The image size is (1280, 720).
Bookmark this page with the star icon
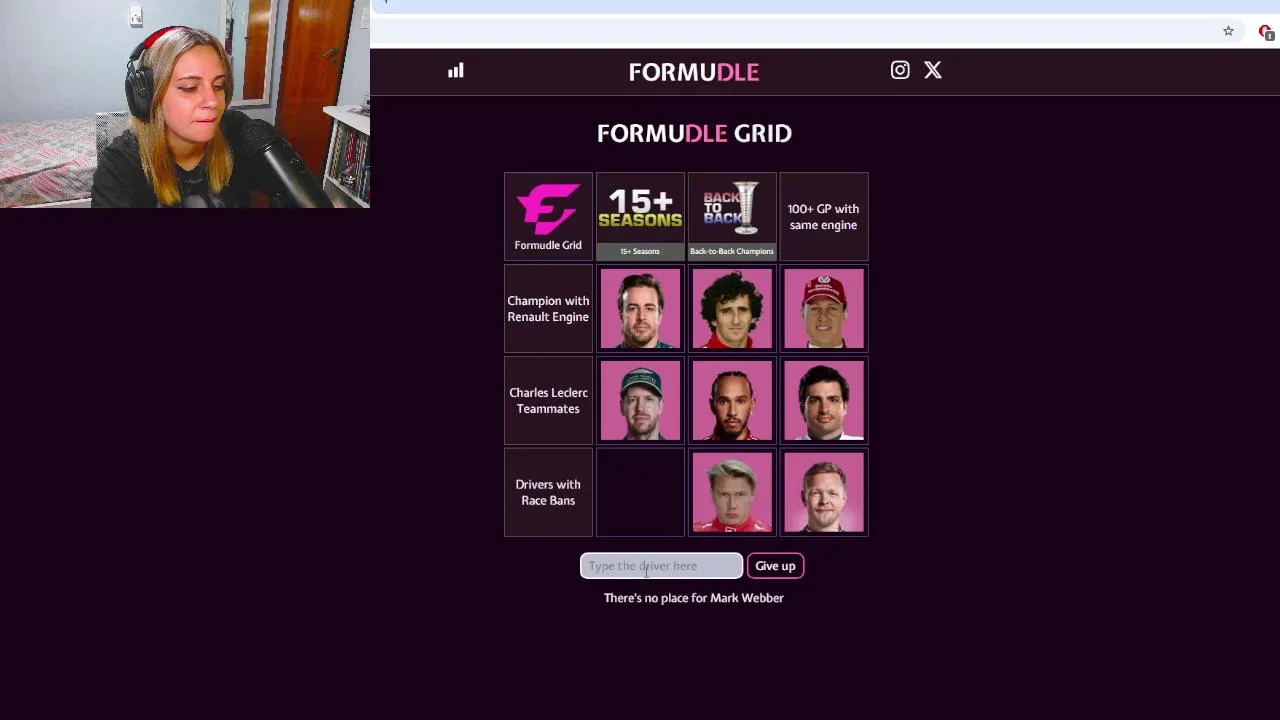(x=1228, y=31)
